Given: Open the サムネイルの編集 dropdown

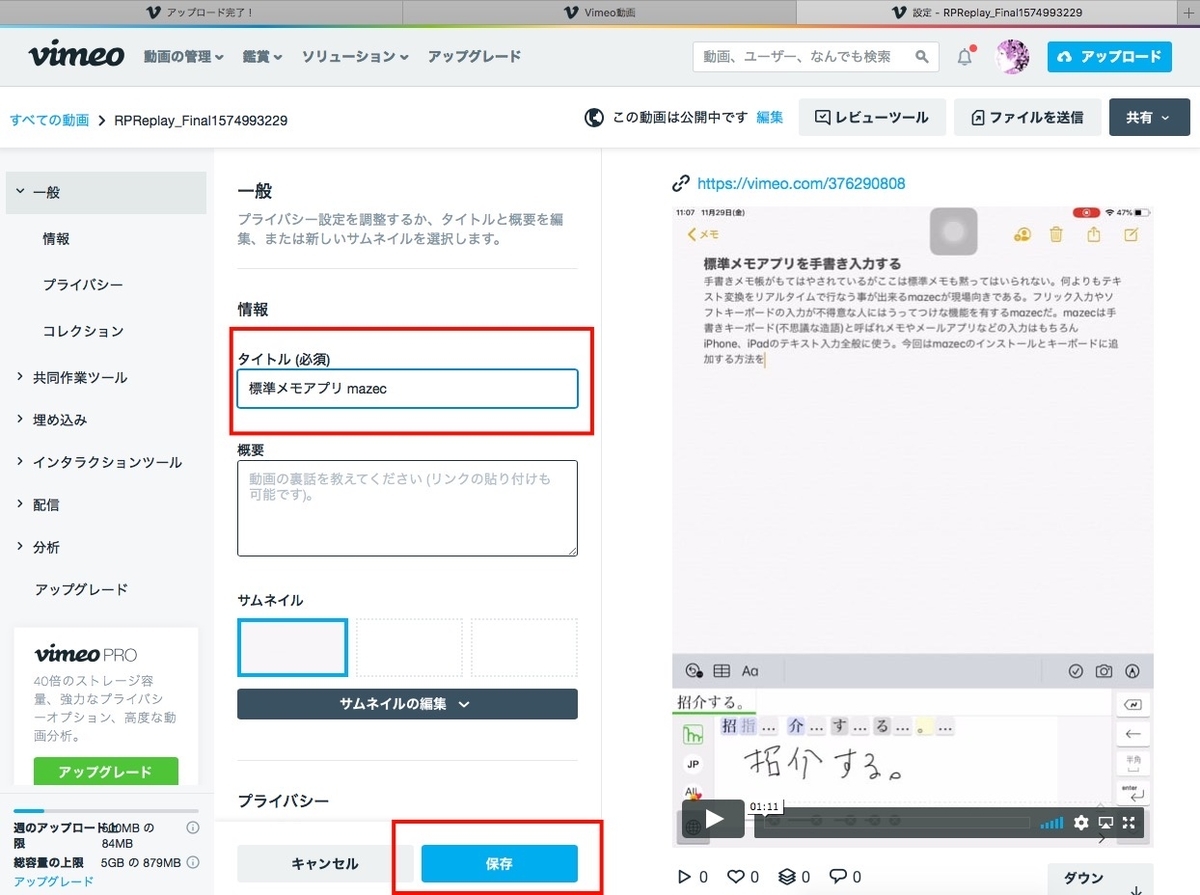Looking at the screenshot, I should 407,704.
